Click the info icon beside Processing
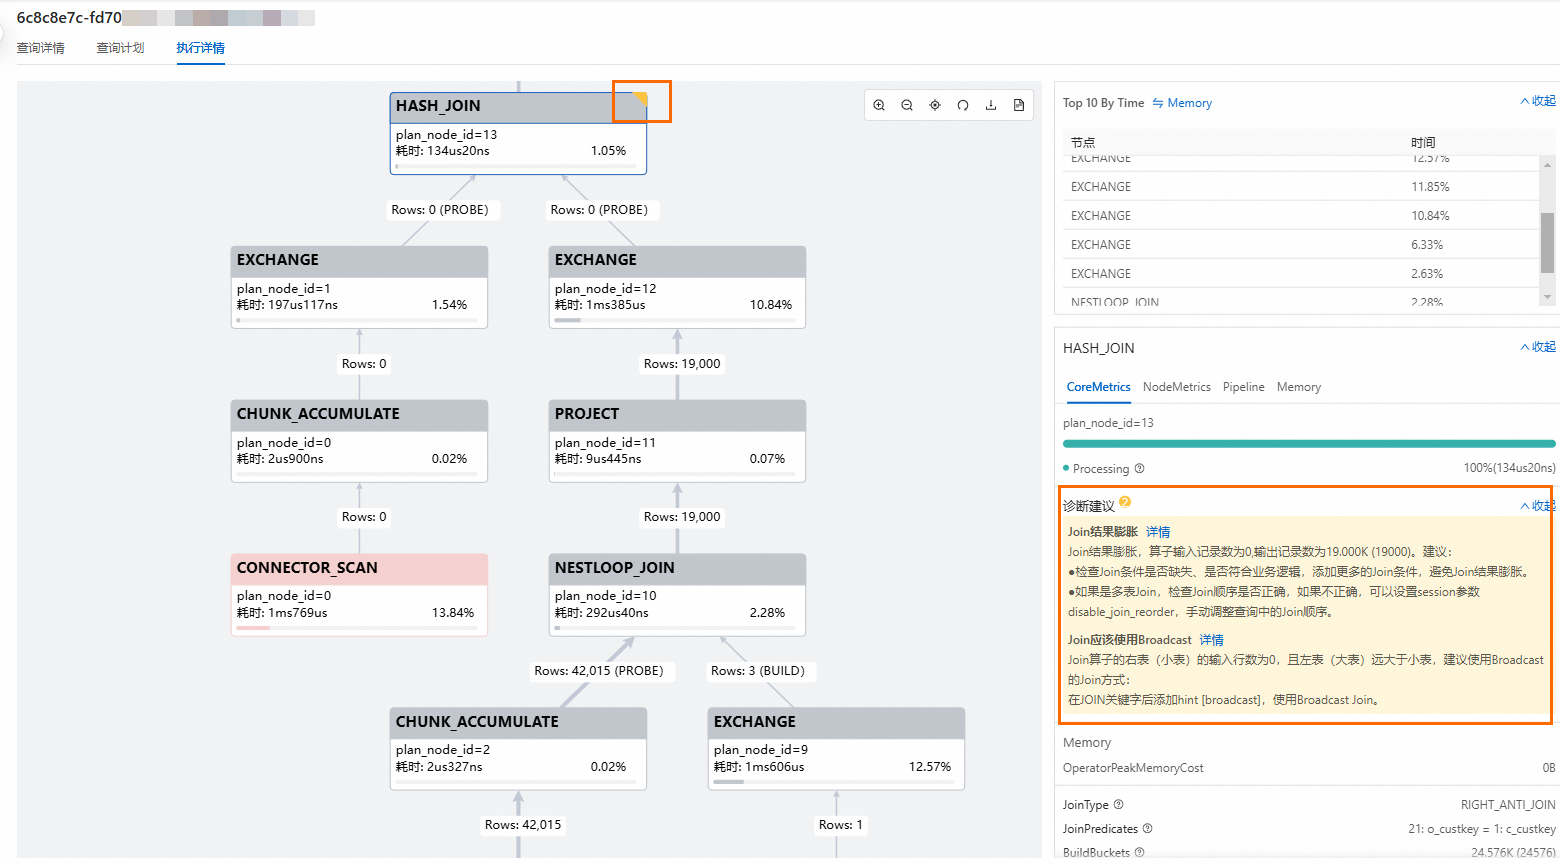Screen dimensions: 1560x863 click(x=1139, y=468)
